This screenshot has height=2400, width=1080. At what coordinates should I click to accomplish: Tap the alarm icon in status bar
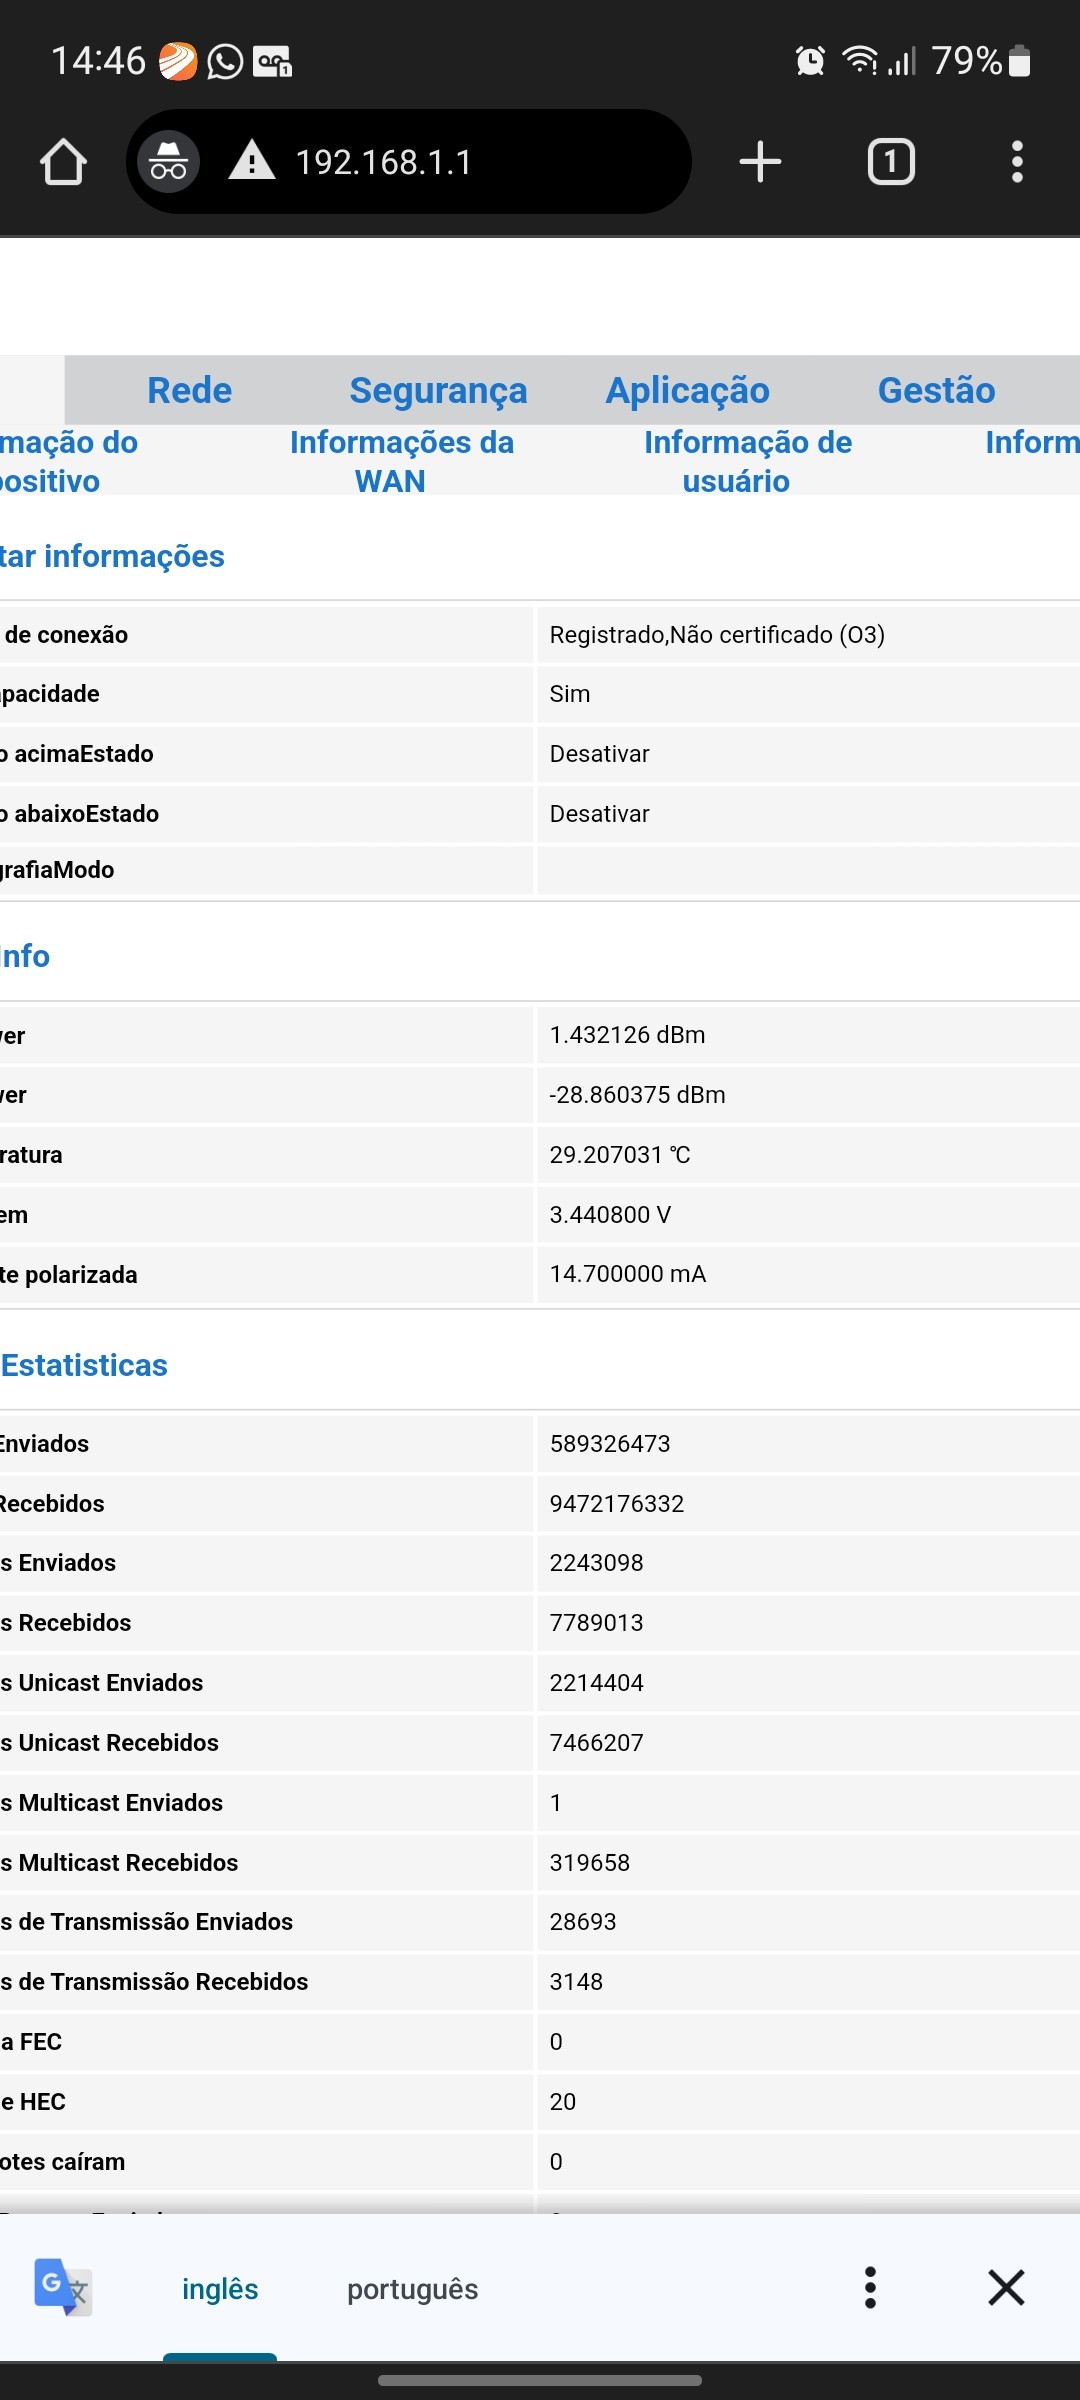(810, 61)
